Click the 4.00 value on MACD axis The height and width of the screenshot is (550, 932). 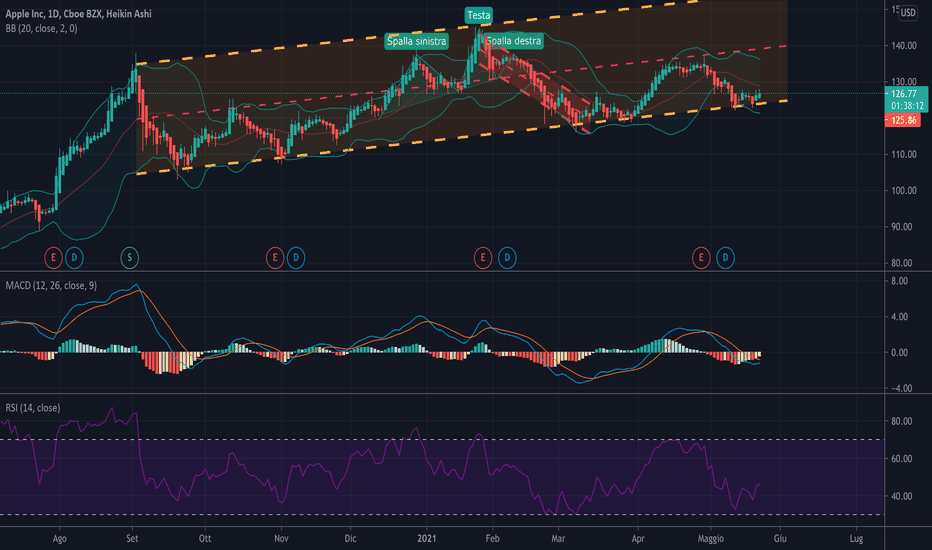pyautogui.click(x=900, y=317)
